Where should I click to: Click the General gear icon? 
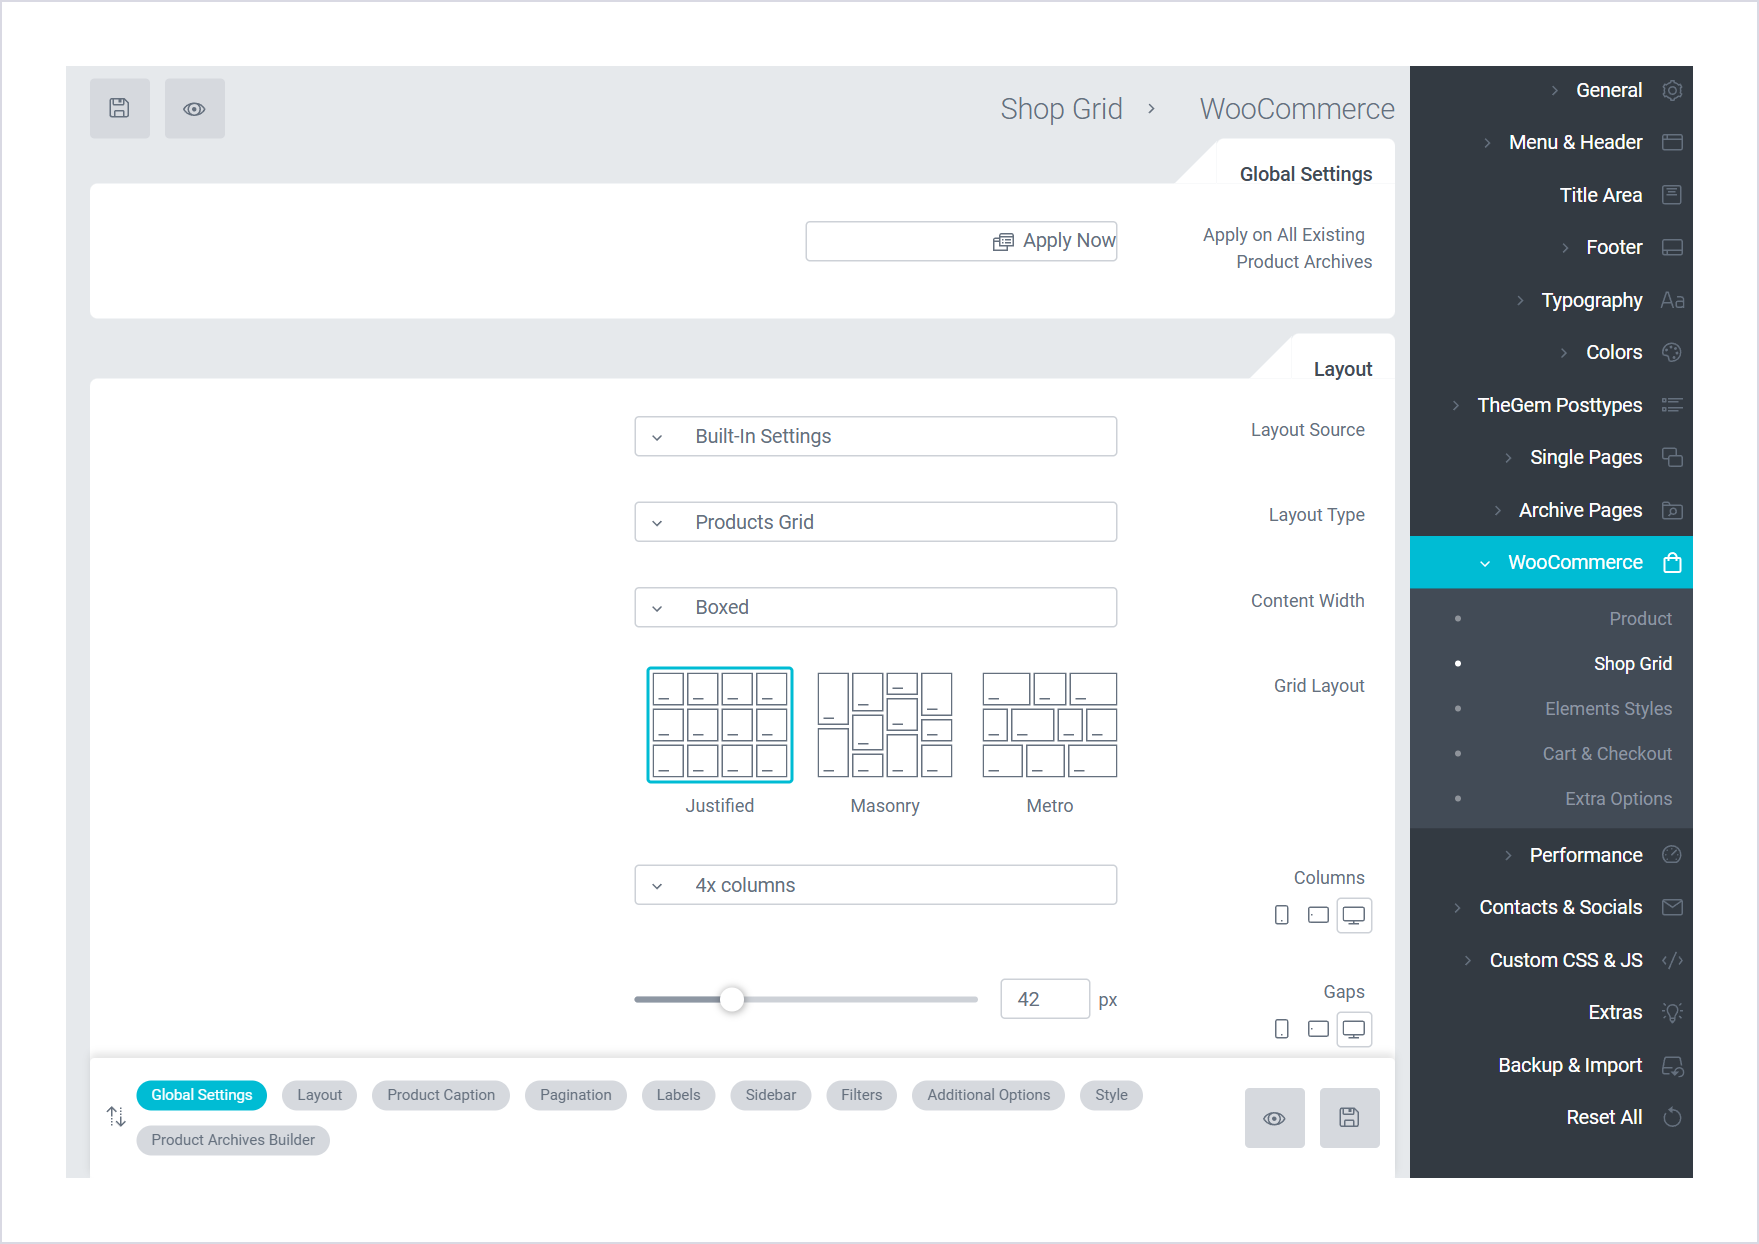point(1672,90)
